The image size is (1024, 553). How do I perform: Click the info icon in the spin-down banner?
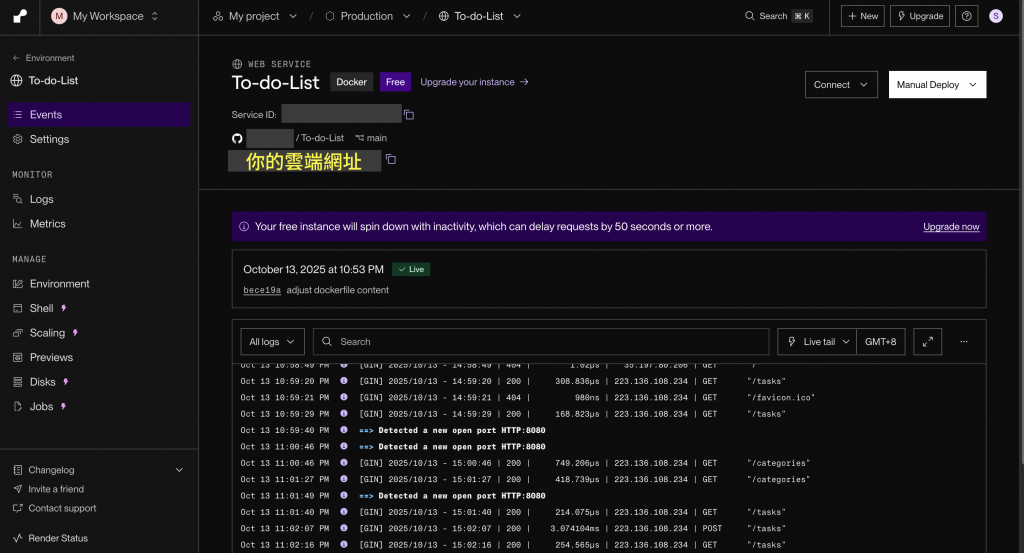[x=244, y=227]
